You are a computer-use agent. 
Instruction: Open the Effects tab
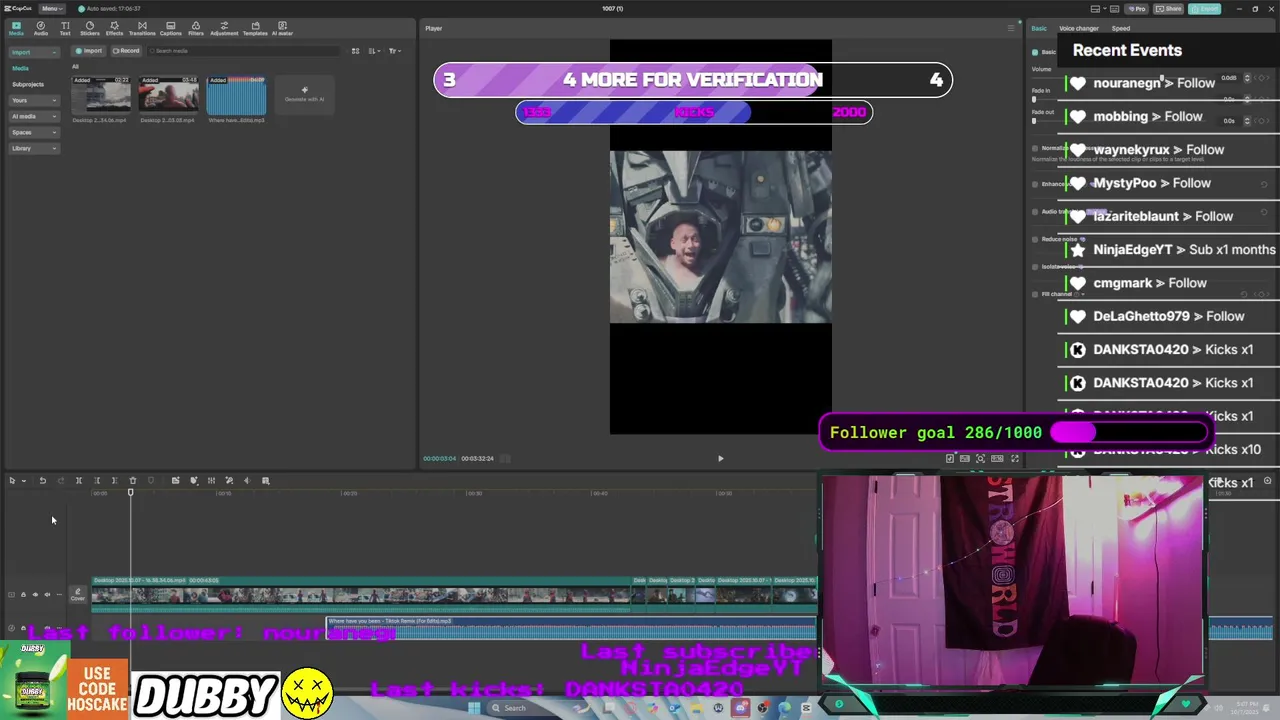tap(114, 28)
